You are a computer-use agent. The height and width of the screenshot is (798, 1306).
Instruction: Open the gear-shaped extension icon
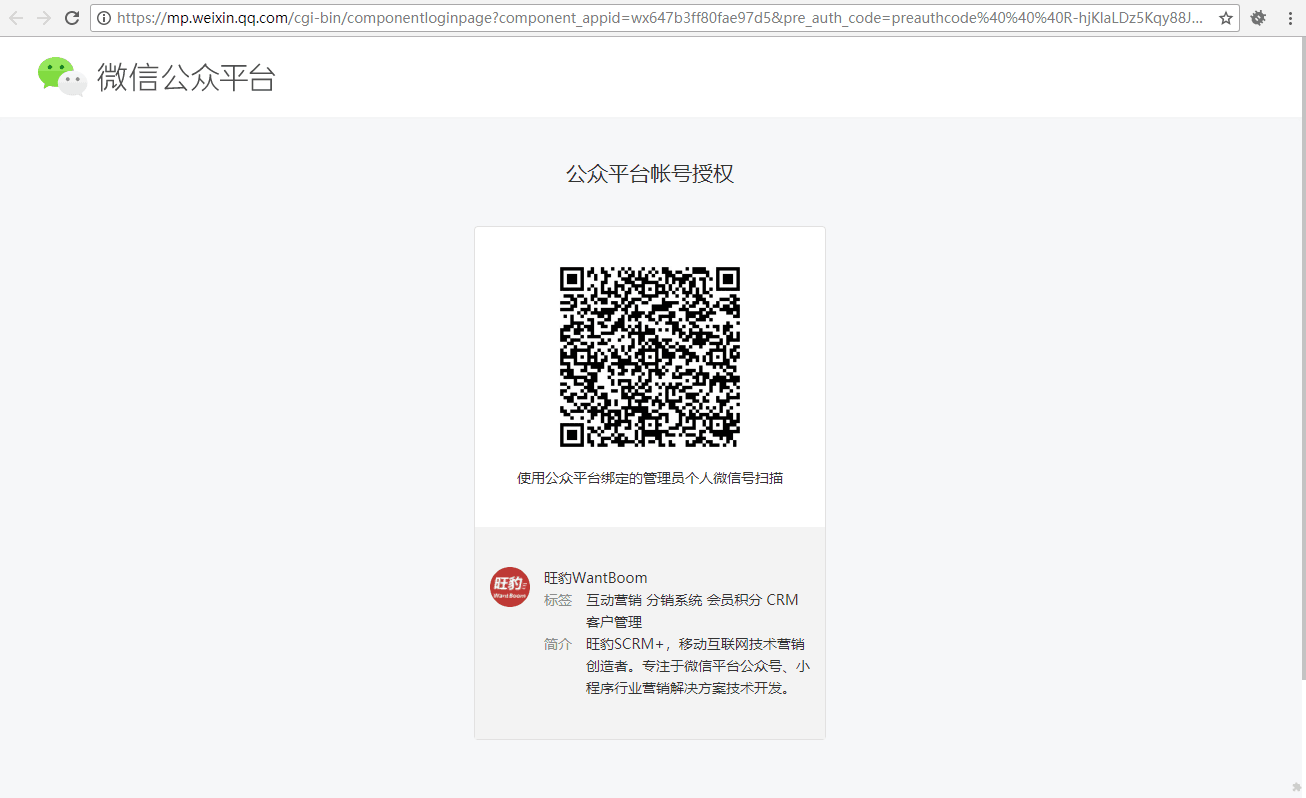coord(1258,18)
